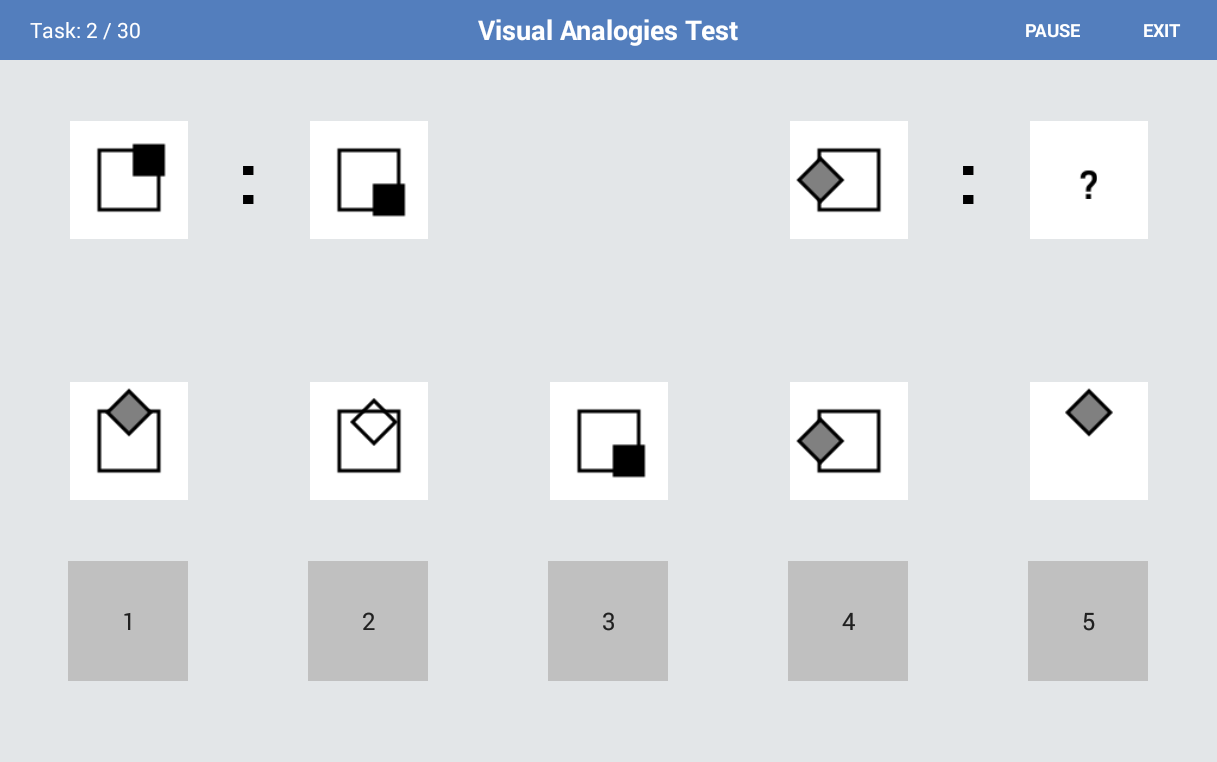1217x762 pixels.
Task: Select answer button 4
Action: tap(848, 621)
